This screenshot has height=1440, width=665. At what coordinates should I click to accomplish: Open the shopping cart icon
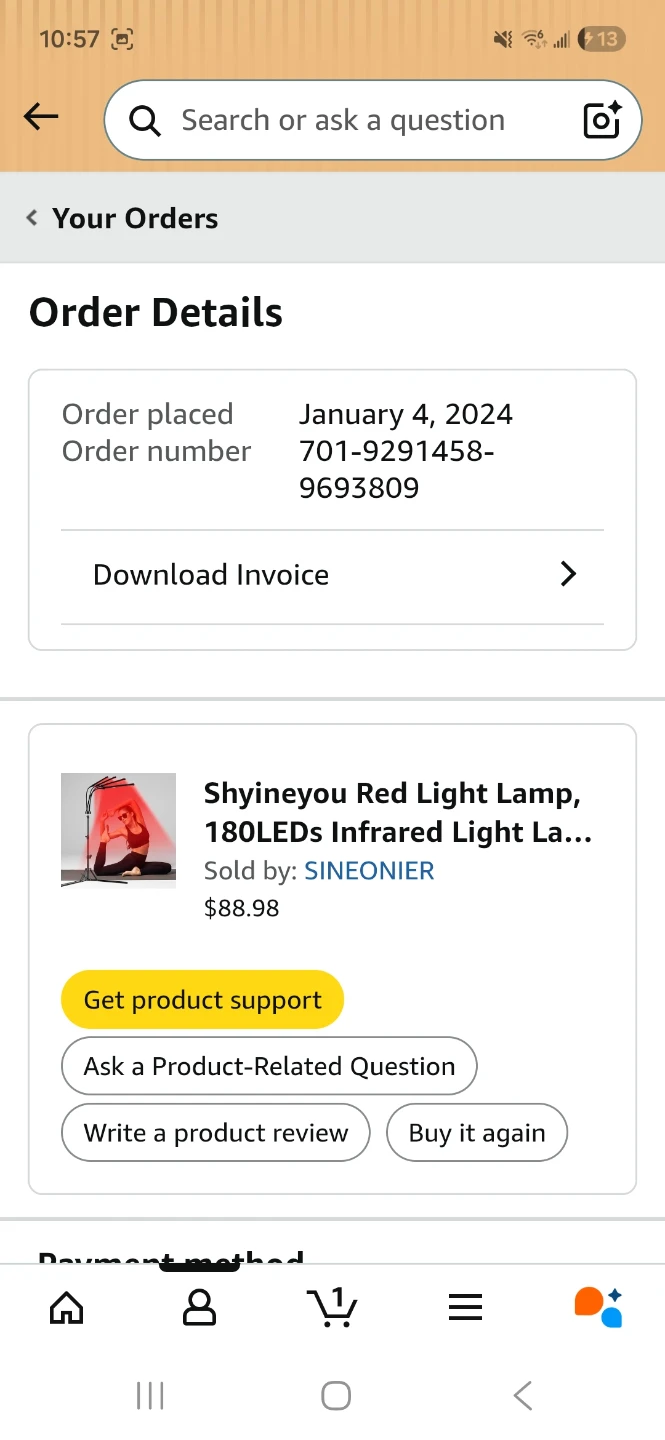pos(332,1307)
